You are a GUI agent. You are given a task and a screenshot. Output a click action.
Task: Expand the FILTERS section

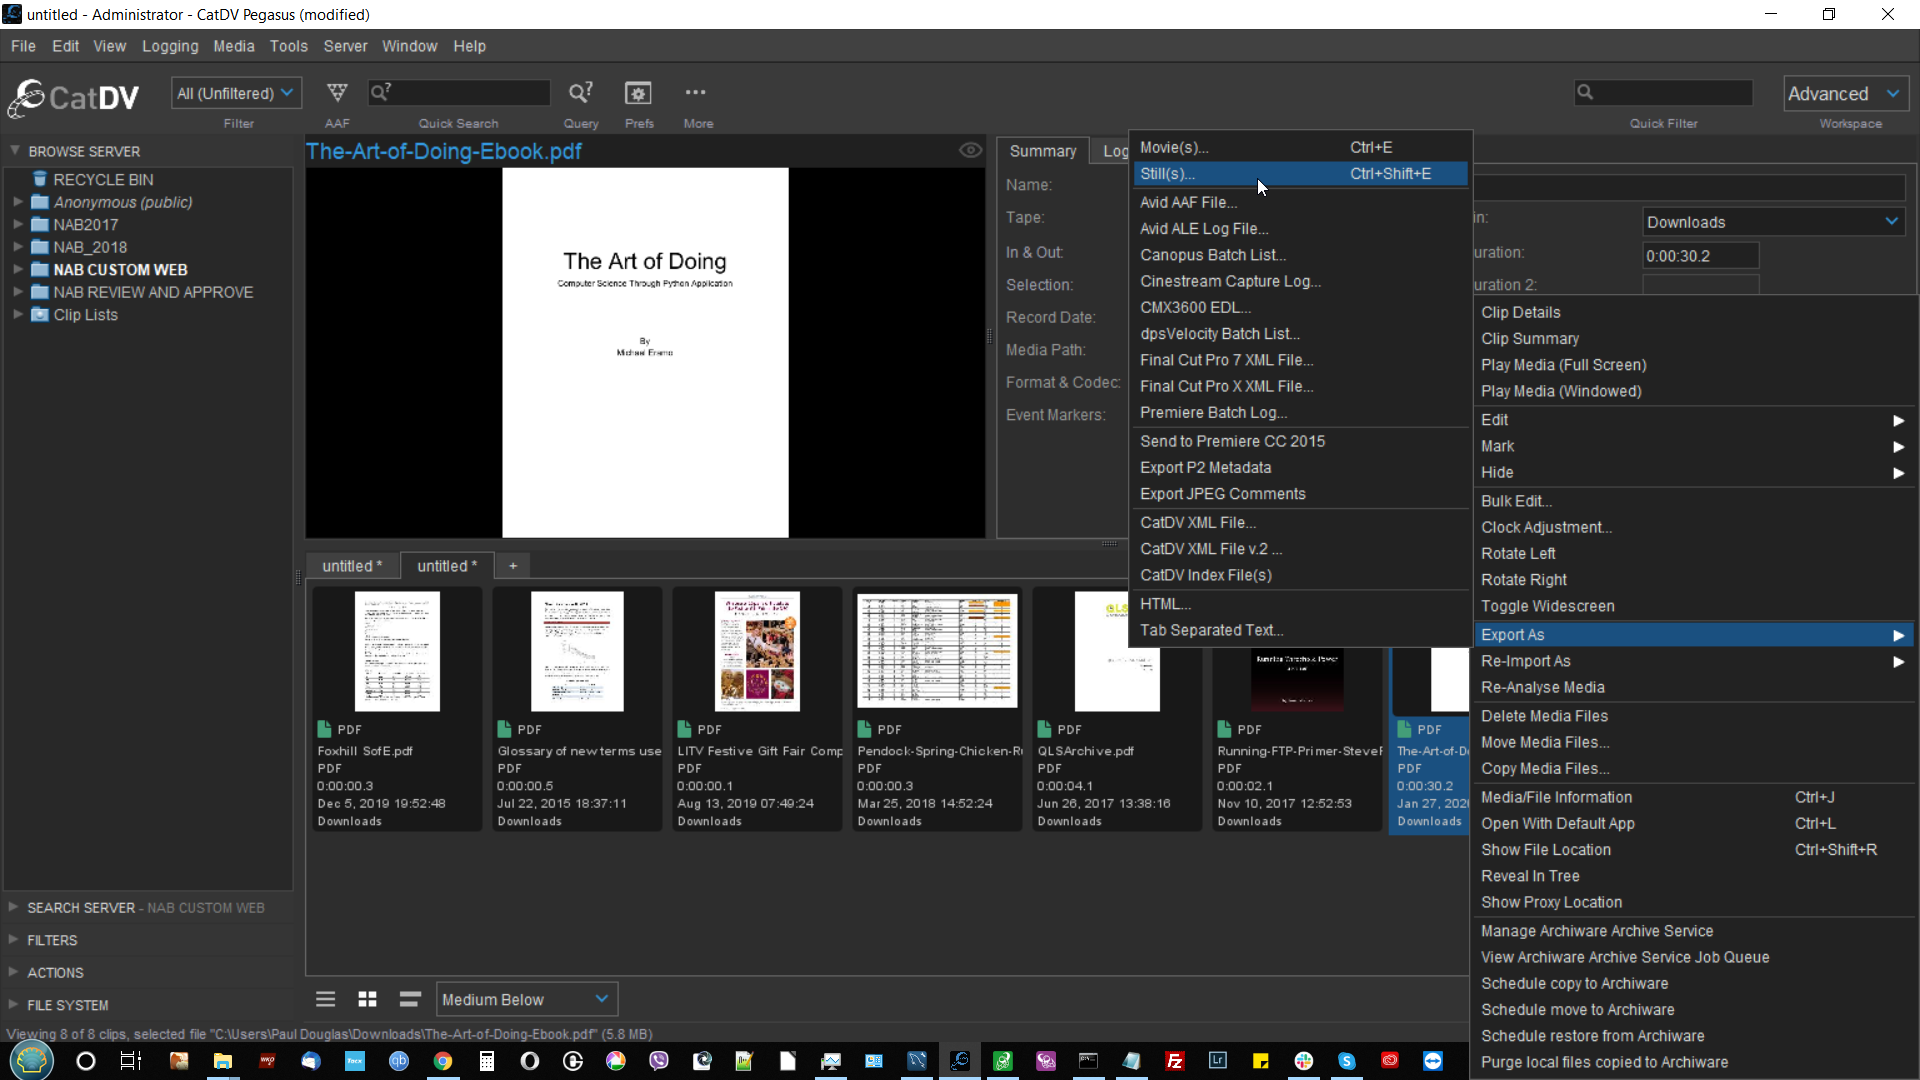click(x=14, y=940)
